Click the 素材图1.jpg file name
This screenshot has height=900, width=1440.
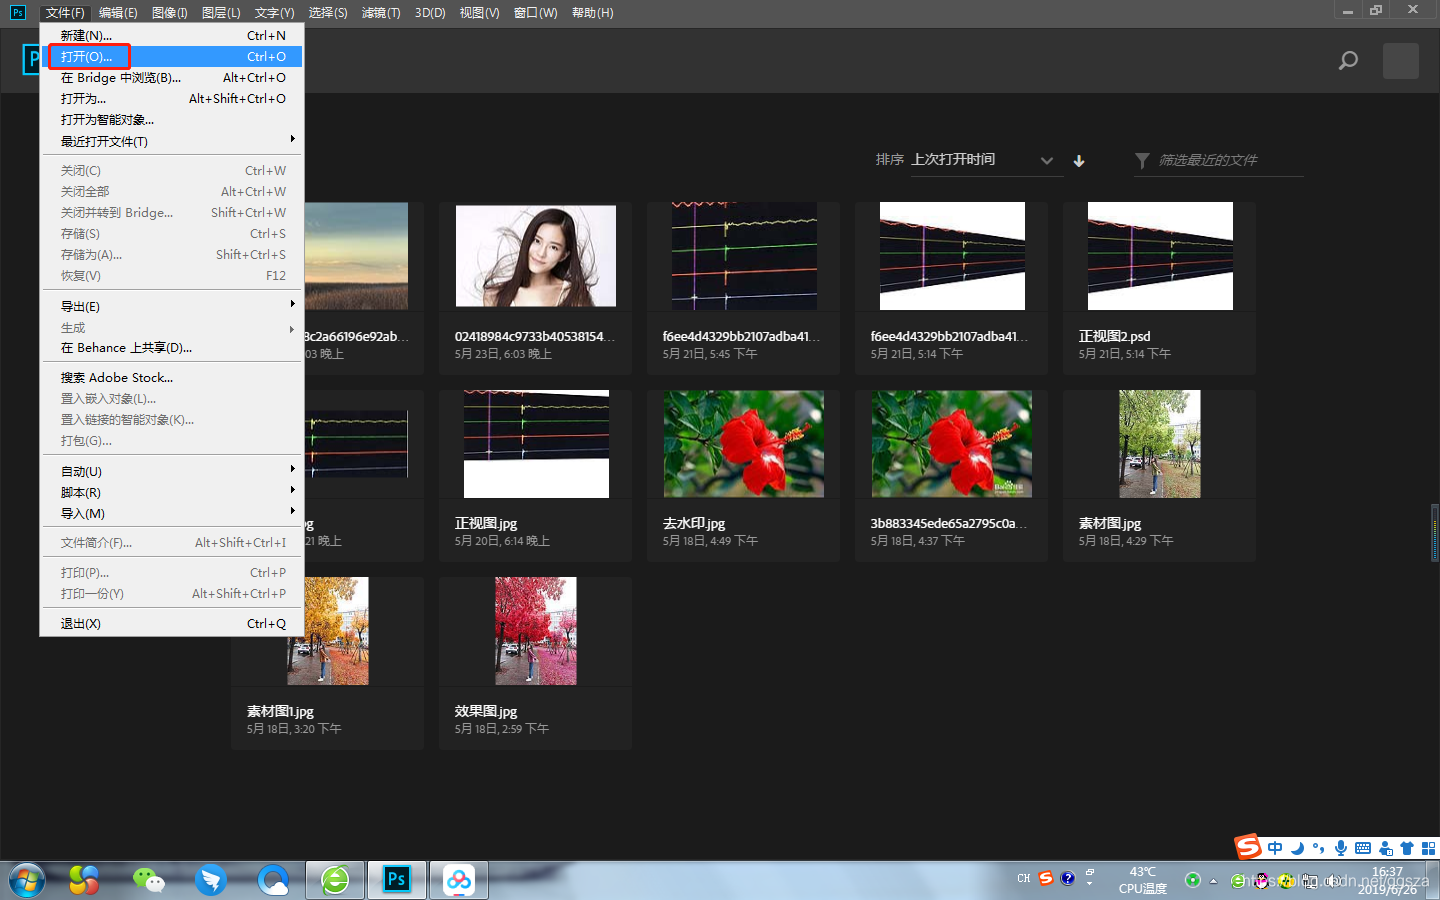280,711
